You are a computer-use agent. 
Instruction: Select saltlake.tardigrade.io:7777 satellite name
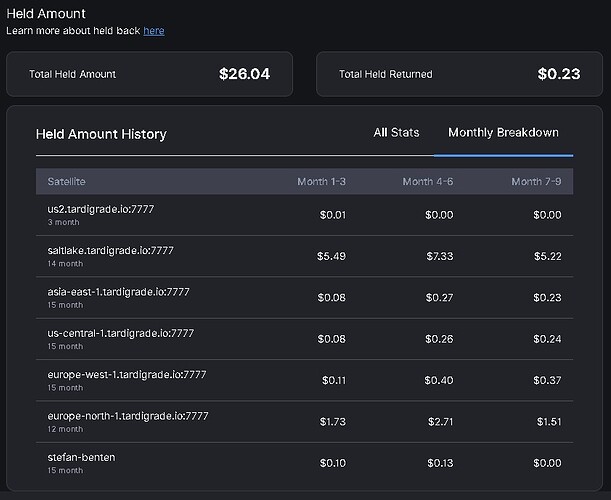[111, 251]
